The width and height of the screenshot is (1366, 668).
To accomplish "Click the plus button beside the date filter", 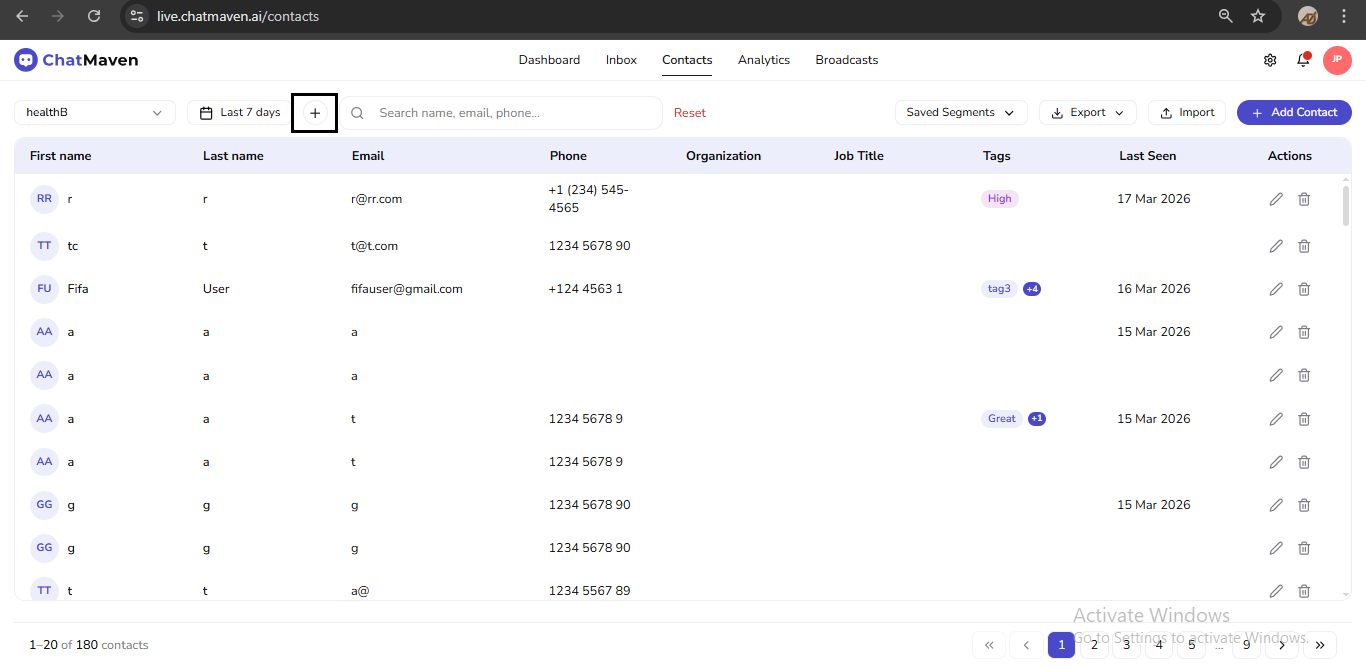I will (x=314, y=112).
